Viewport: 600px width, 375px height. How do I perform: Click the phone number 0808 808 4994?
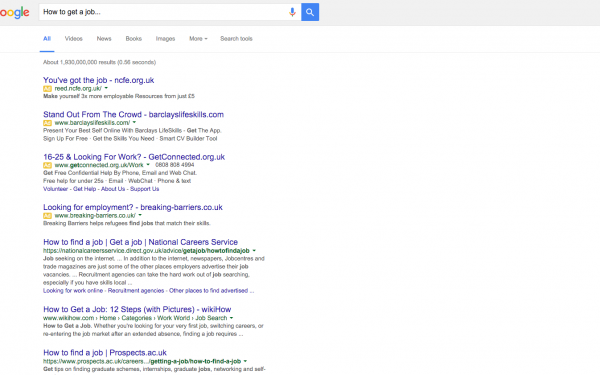175,165
